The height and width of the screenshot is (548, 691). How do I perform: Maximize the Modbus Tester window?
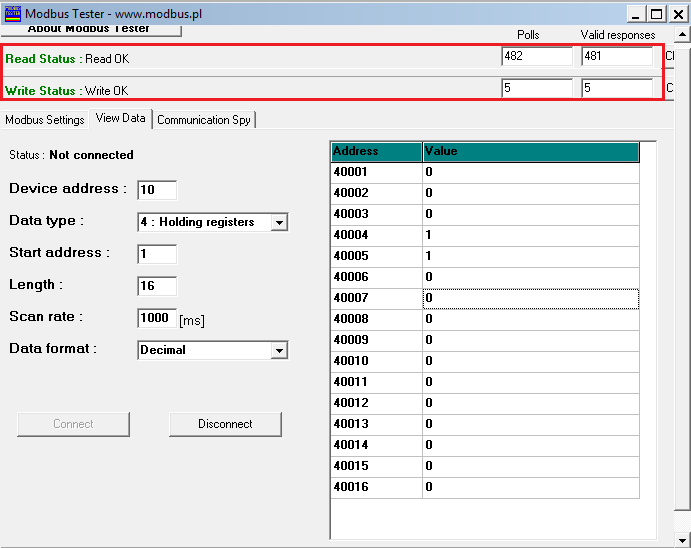point(656,15)
